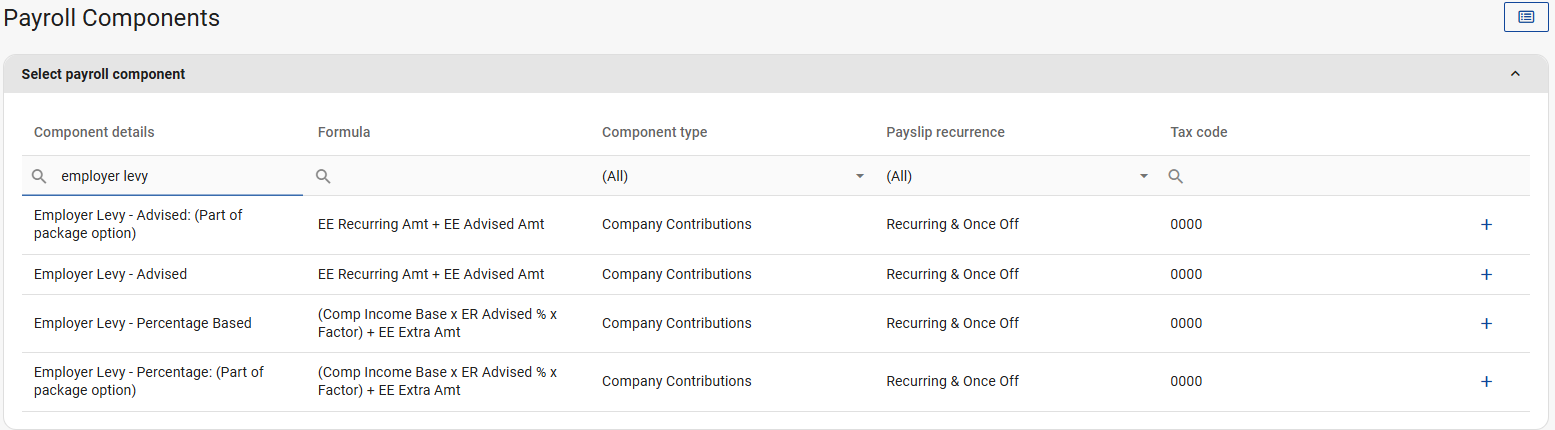The height and width of the screenshot is (430, 1555).
Task: Click Component details column header
Action: [x=94, y=132]
